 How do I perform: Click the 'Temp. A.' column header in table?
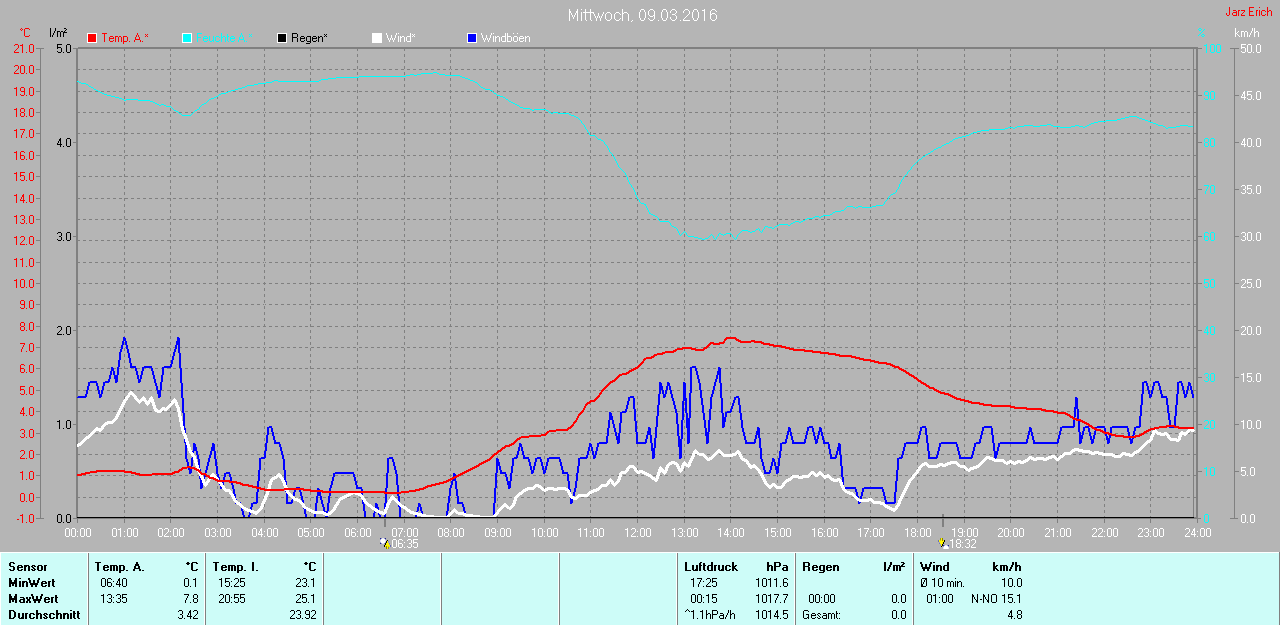pyautogui.click(x=120, y=567)
